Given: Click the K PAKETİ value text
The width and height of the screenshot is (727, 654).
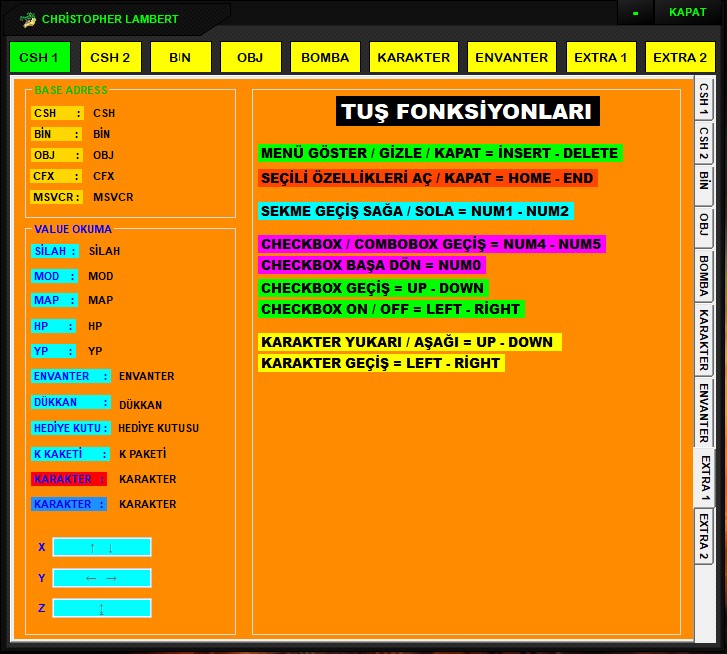Looking at the screenshot, I should (x=143, y=454).
